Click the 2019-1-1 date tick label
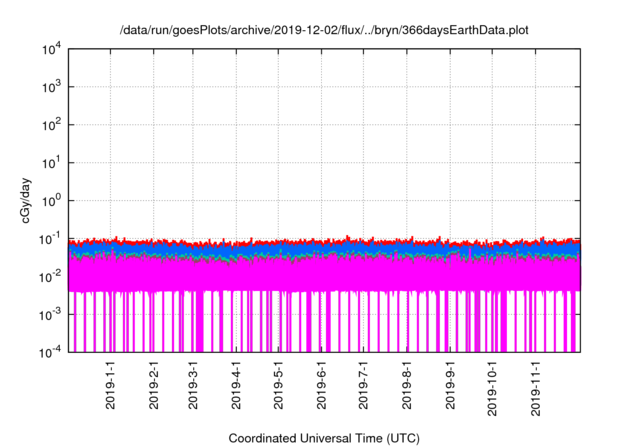Image resolution: width=640 pixels, height=448 pixels. click(x=110, y=385)
